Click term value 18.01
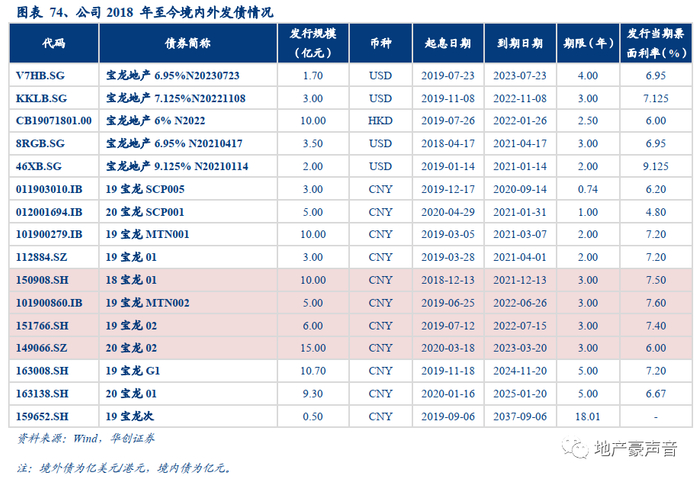Screen dimensions: 700x479 (x=588, y=416)
